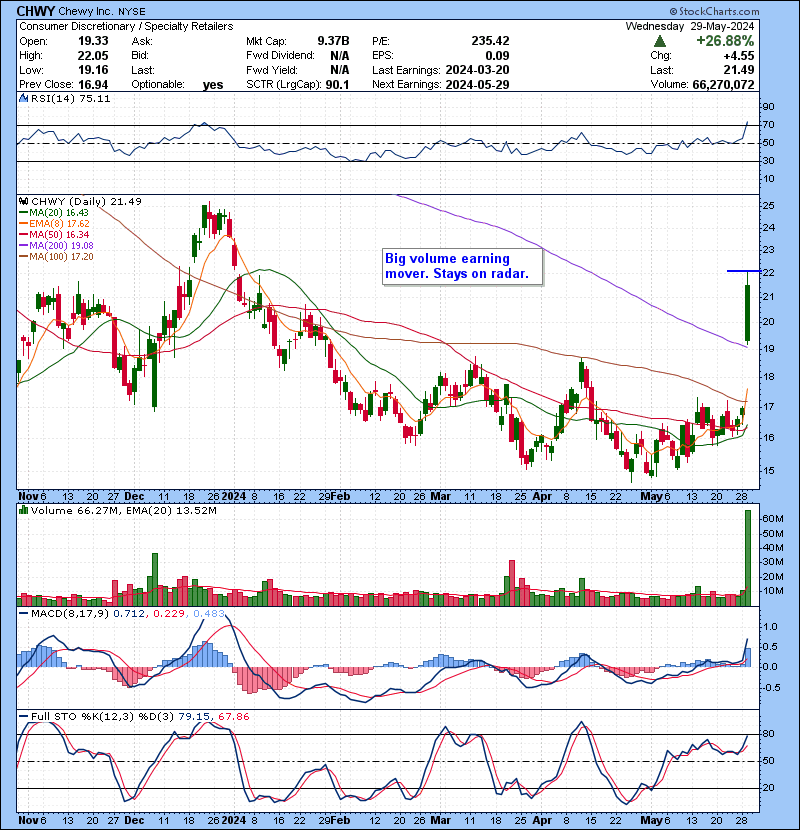The width and height of the screenshot is (800, 830).
Task: Click the EMA(8) 17.62 legend entry
Action: tap(55, 224)
